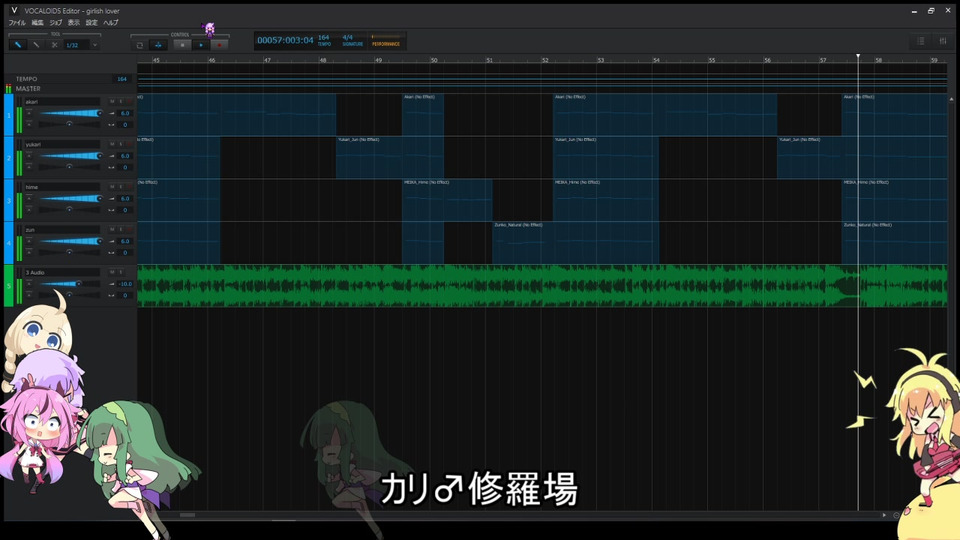This screenshot has height=540, width=960.
Task: Start recording with the red record button
Action: point(219,45)
